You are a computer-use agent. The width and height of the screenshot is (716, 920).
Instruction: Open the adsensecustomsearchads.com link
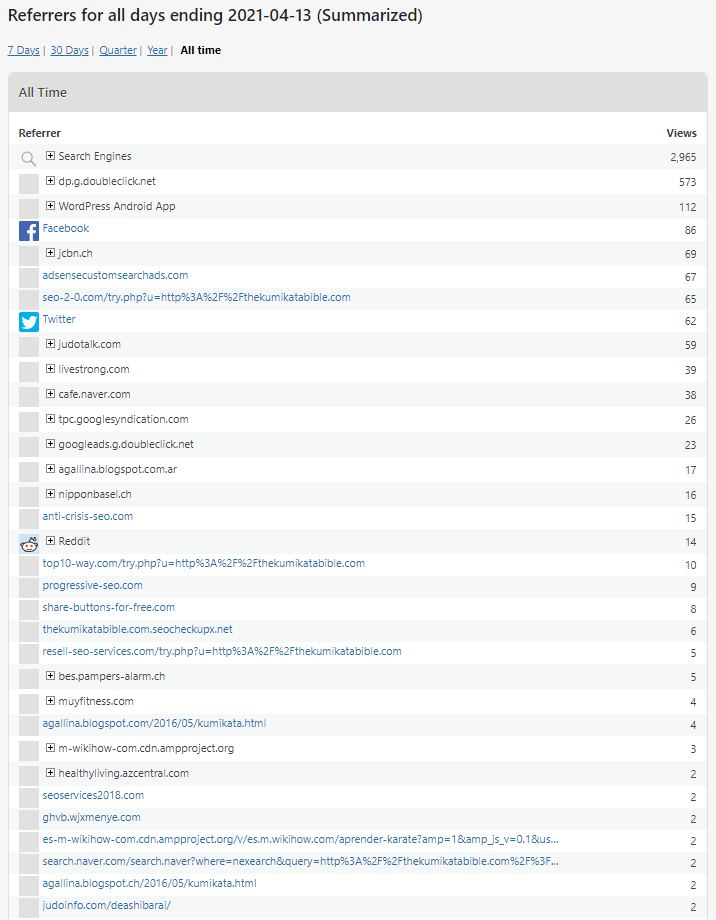pyautogui.click(x=115, y=275)
